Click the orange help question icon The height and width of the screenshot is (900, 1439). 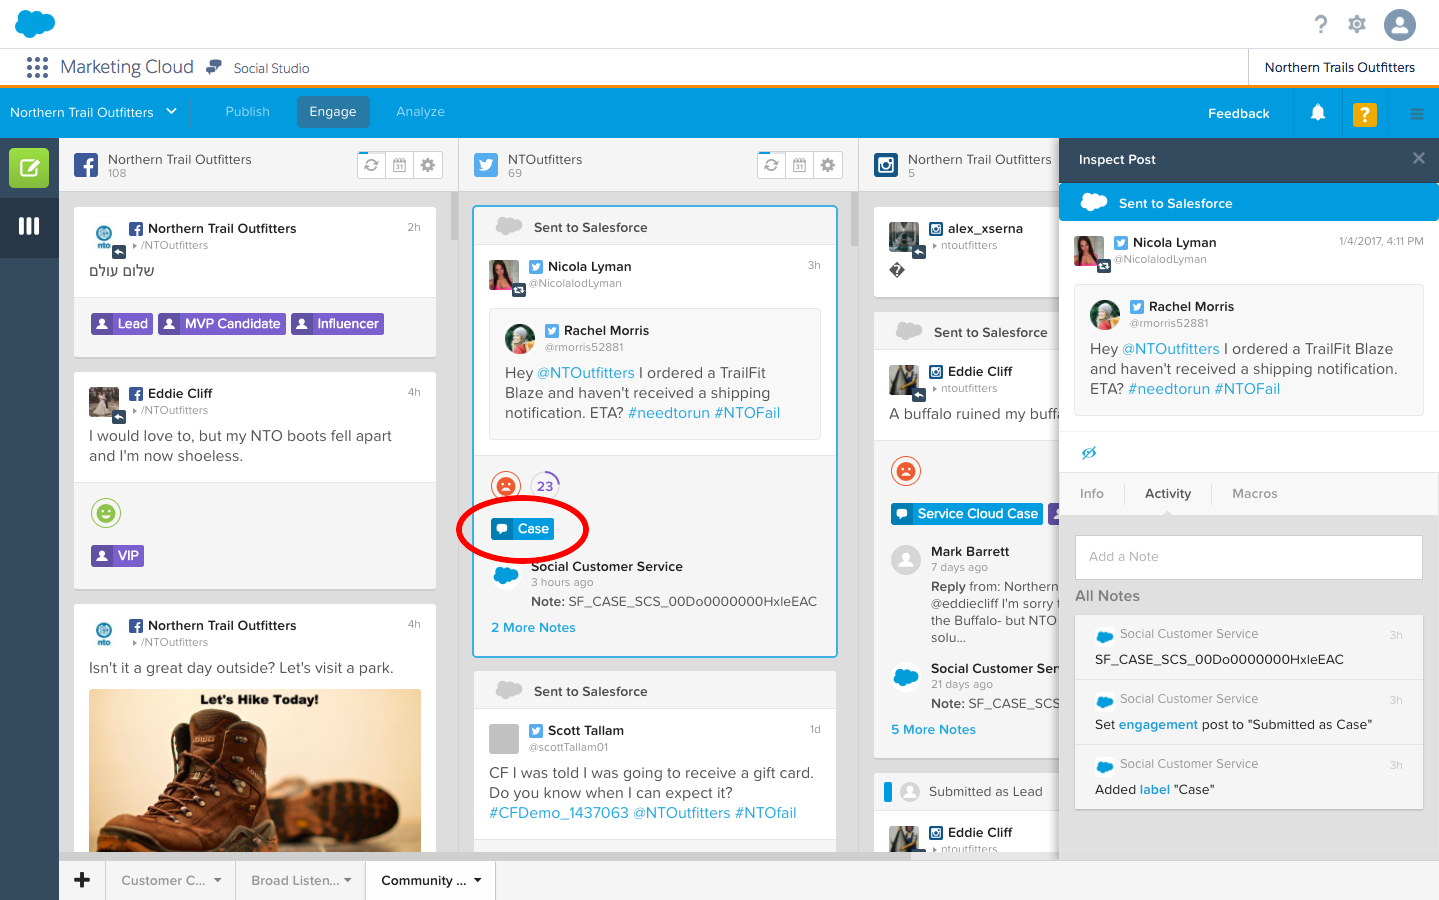1364,114
